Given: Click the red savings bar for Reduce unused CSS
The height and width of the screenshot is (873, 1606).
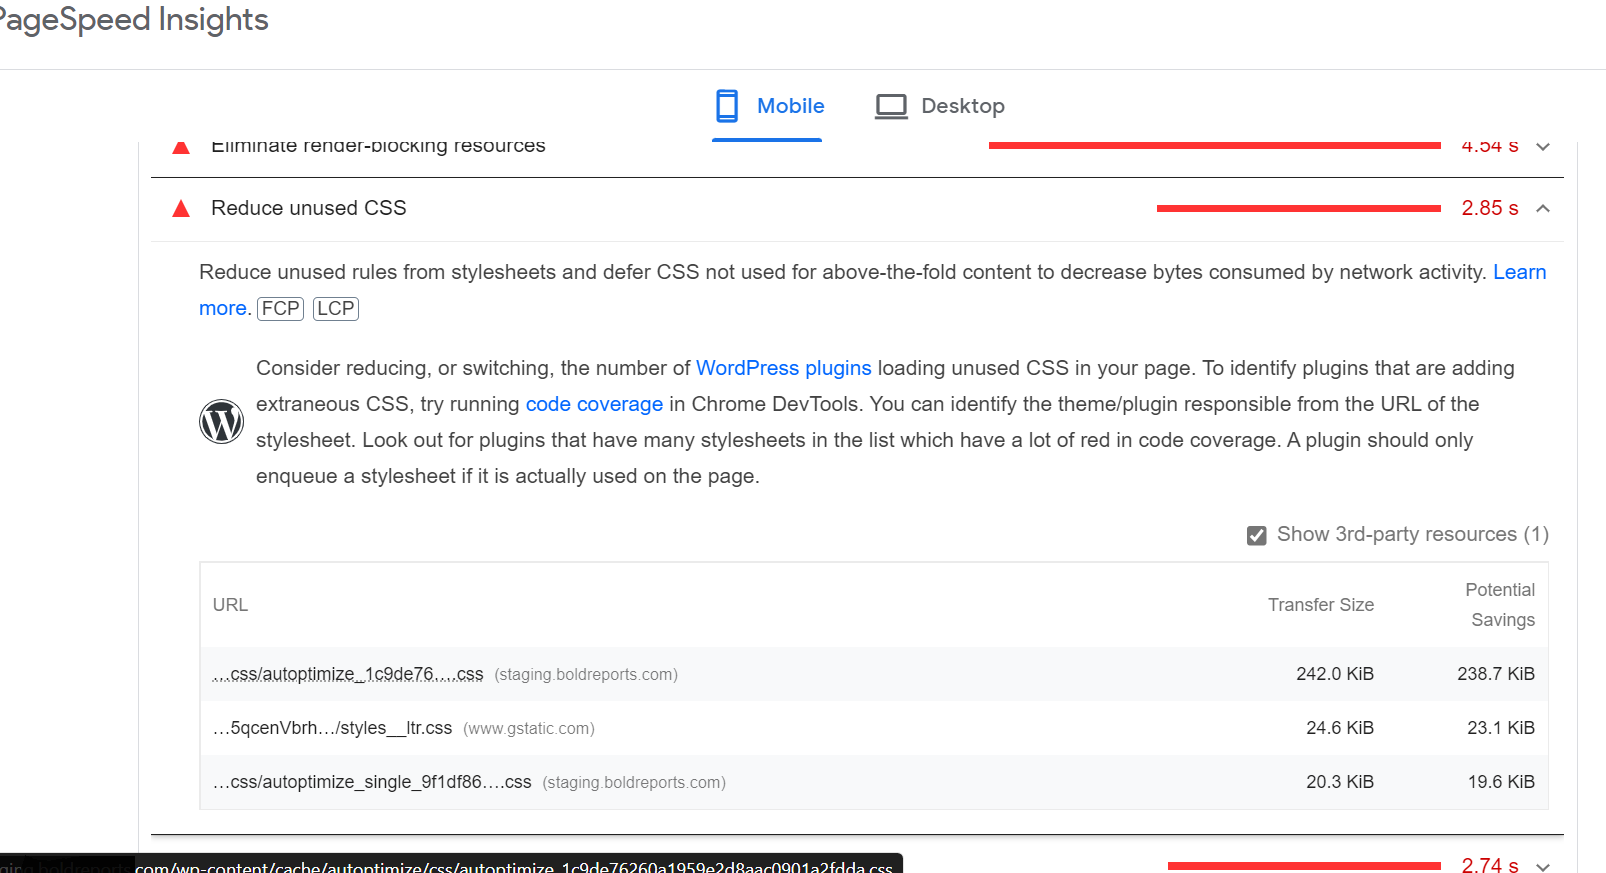Looking at the screenshot, I should tap(1299, 208).
